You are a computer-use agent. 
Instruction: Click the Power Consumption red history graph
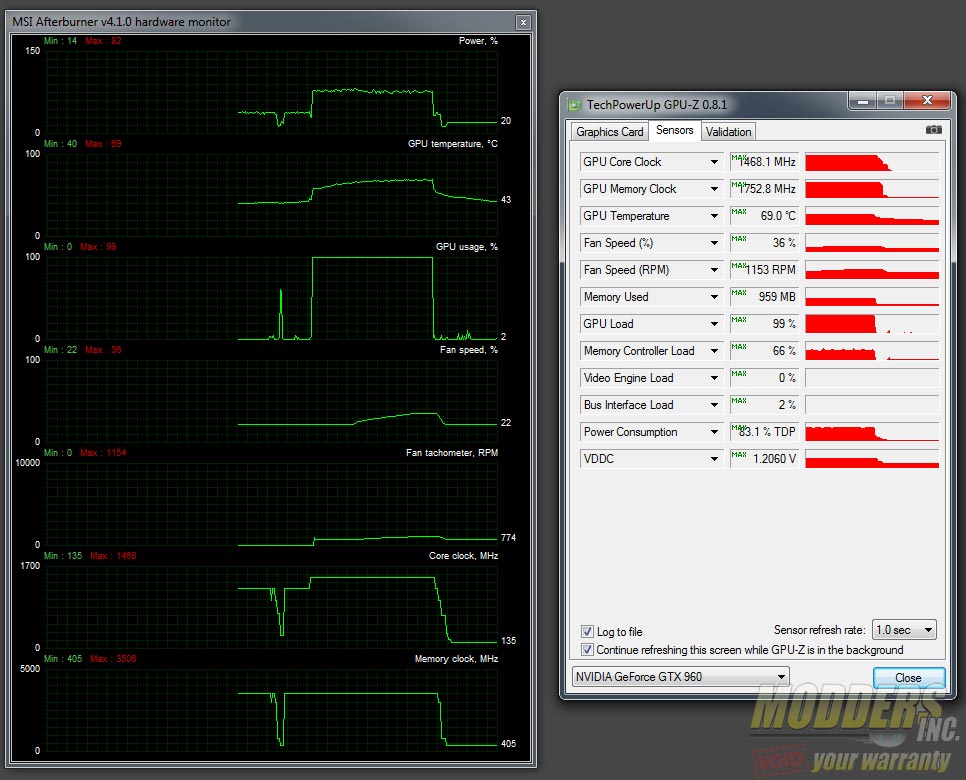point(872,432)
